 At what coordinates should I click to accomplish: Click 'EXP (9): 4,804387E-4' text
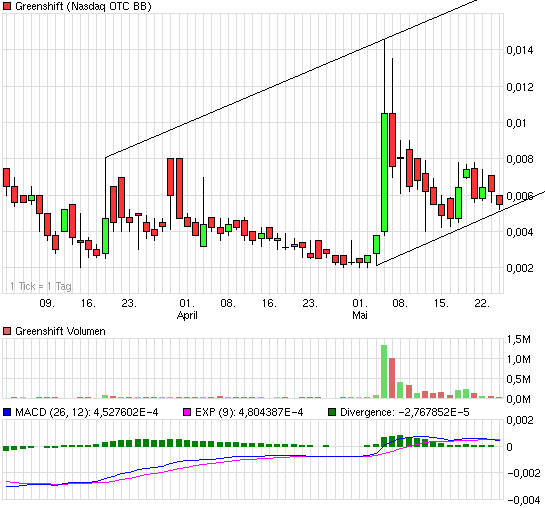[x=249, y=412]
